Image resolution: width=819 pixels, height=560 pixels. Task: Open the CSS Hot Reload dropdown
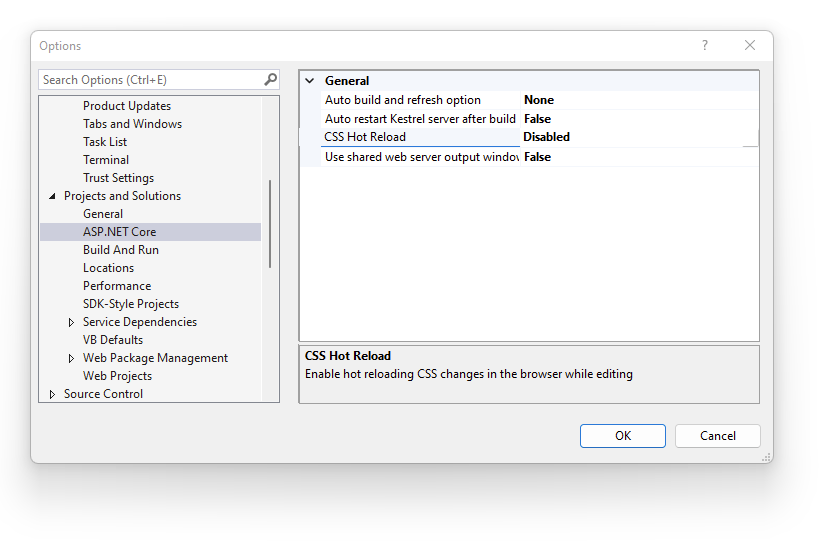point(750,137)
